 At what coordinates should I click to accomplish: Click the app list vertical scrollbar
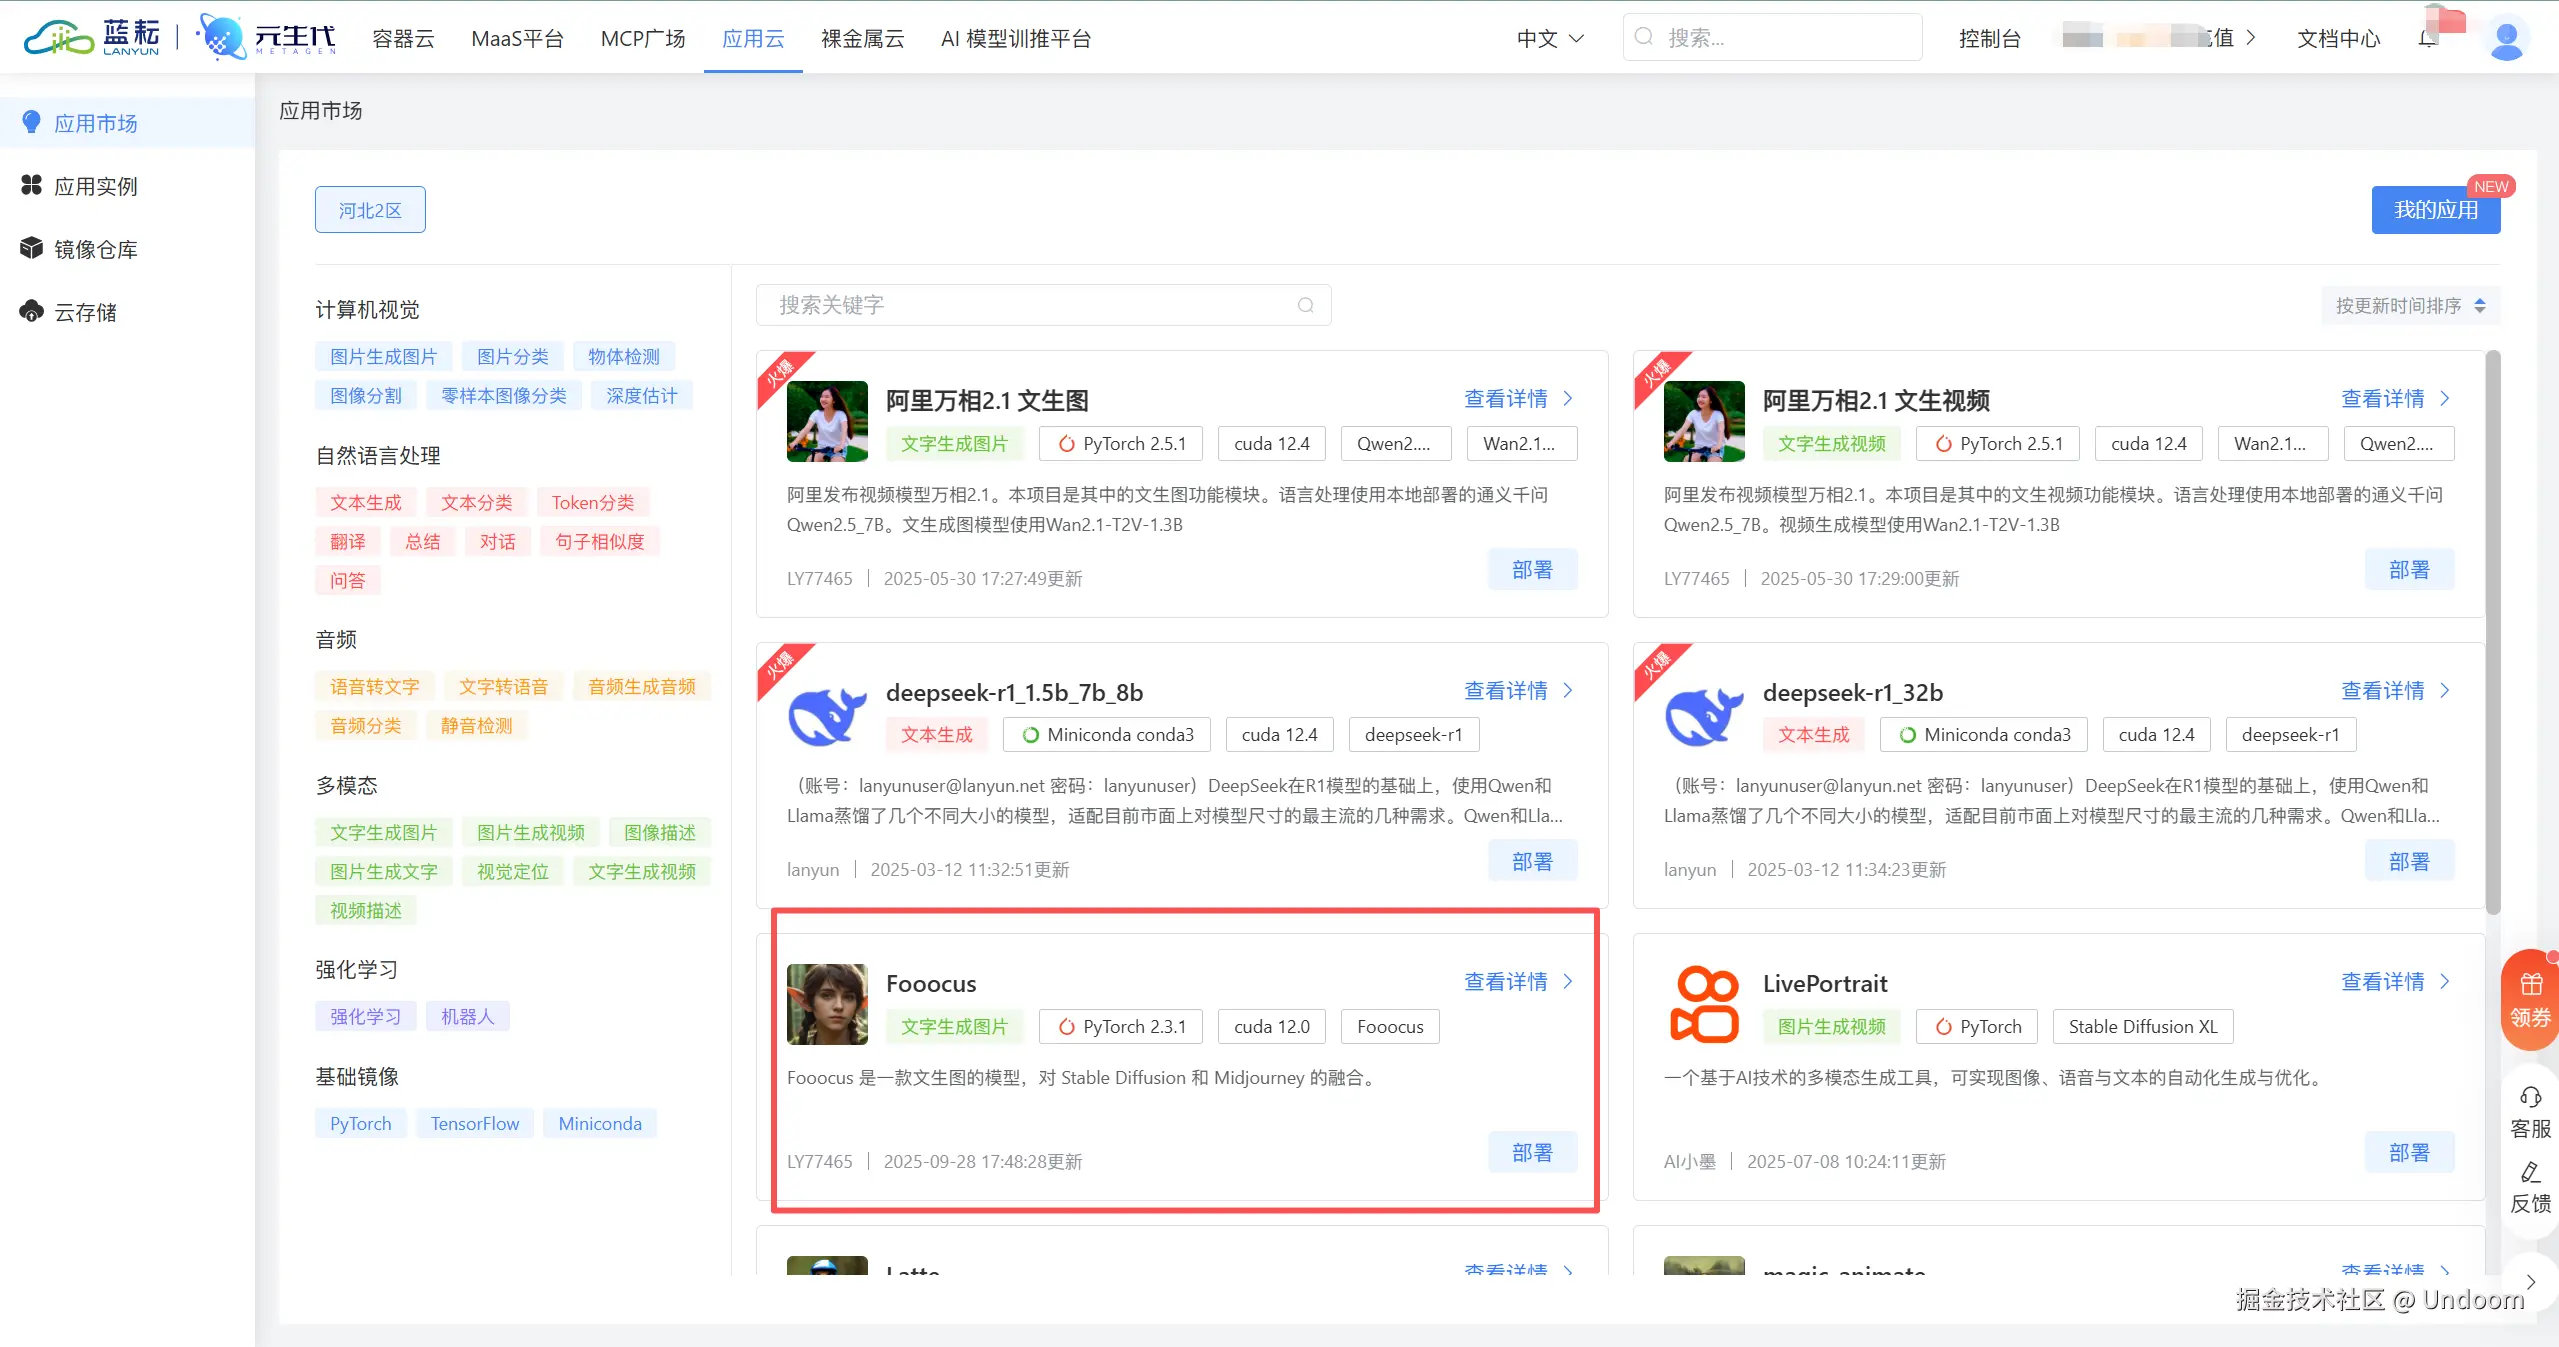(2492, 630)
